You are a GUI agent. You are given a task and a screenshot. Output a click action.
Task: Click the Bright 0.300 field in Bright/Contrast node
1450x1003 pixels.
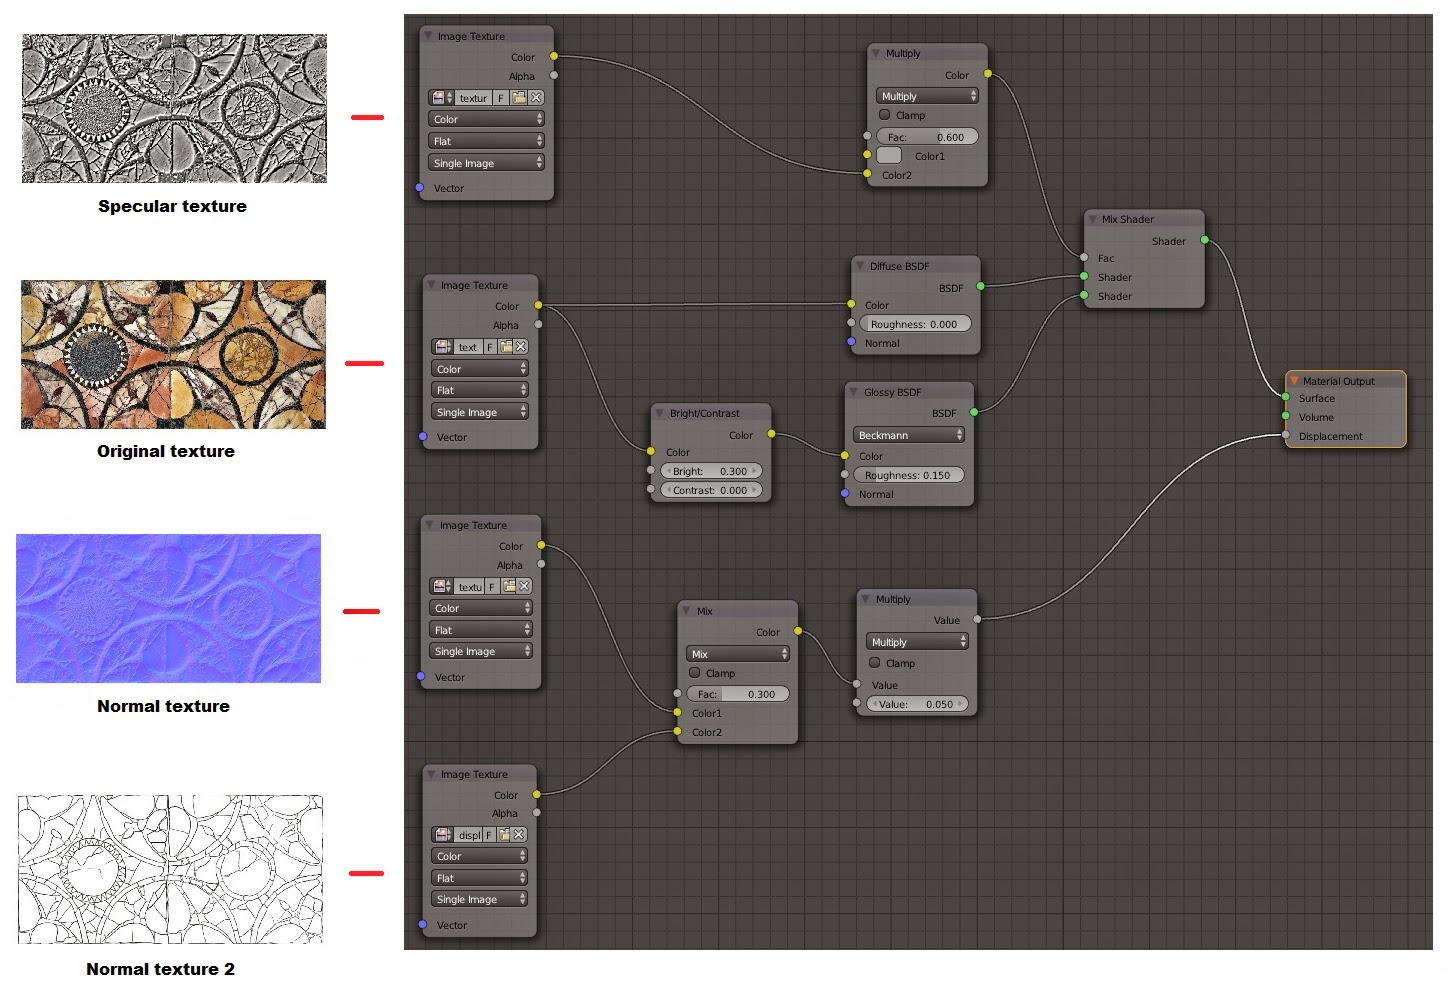(710, 471)
